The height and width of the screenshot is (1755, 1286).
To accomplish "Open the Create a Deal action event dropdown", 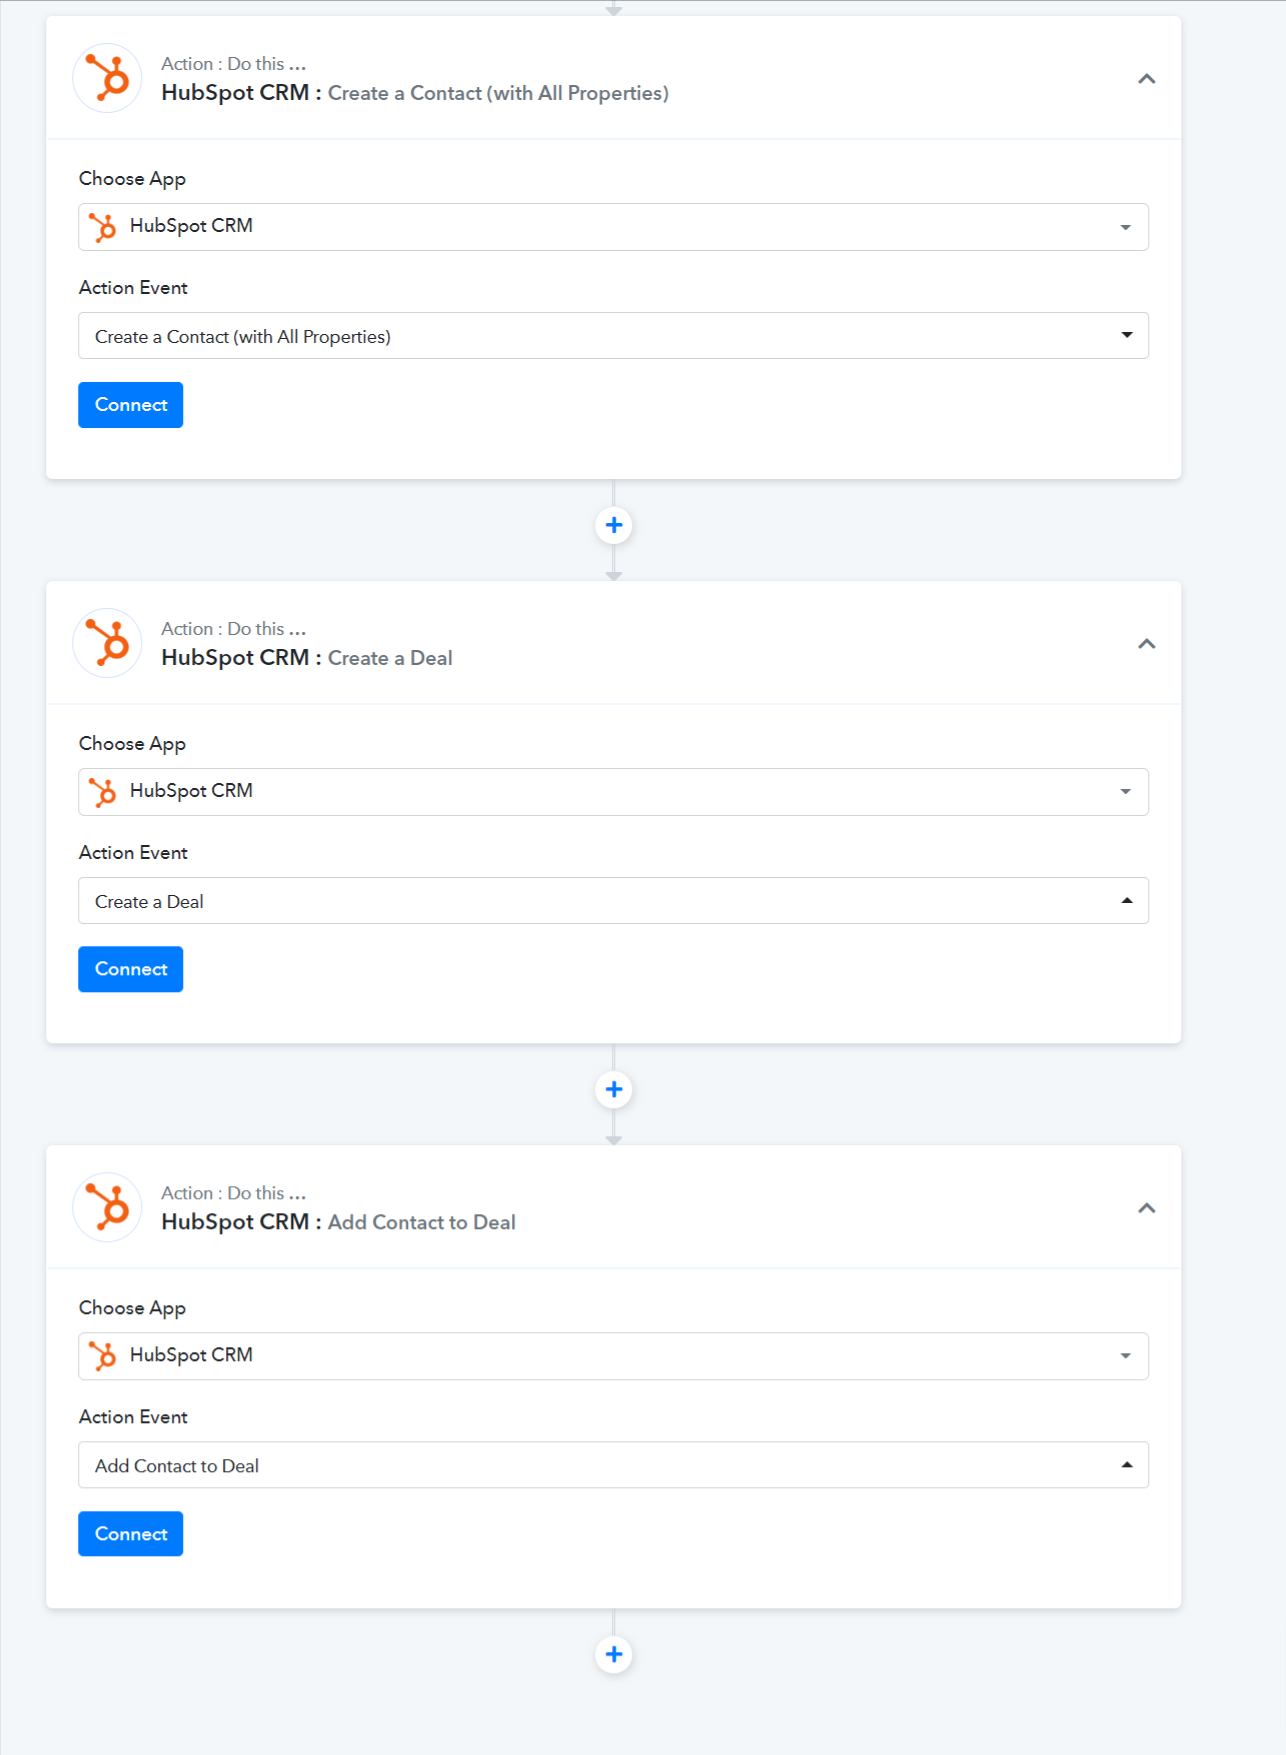I will pos(613,901).
